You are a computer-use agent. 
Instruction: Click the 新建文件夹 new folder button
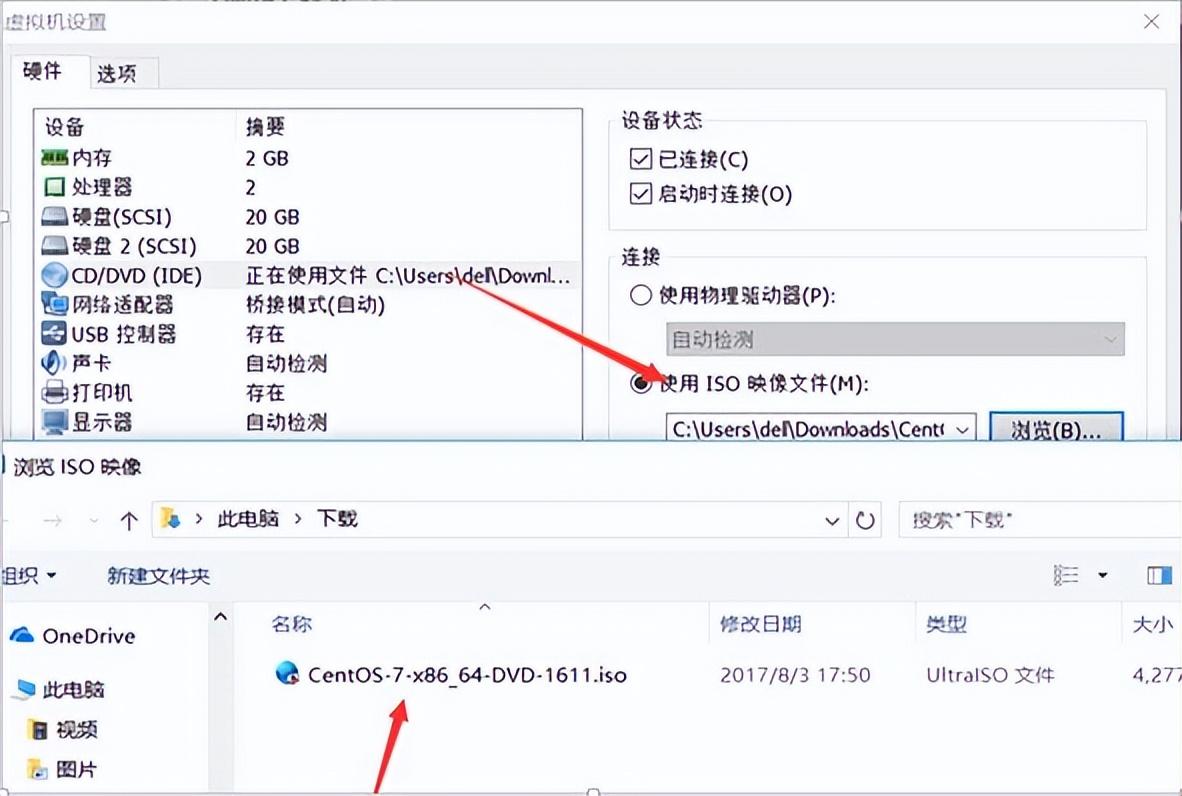(159, 576)
